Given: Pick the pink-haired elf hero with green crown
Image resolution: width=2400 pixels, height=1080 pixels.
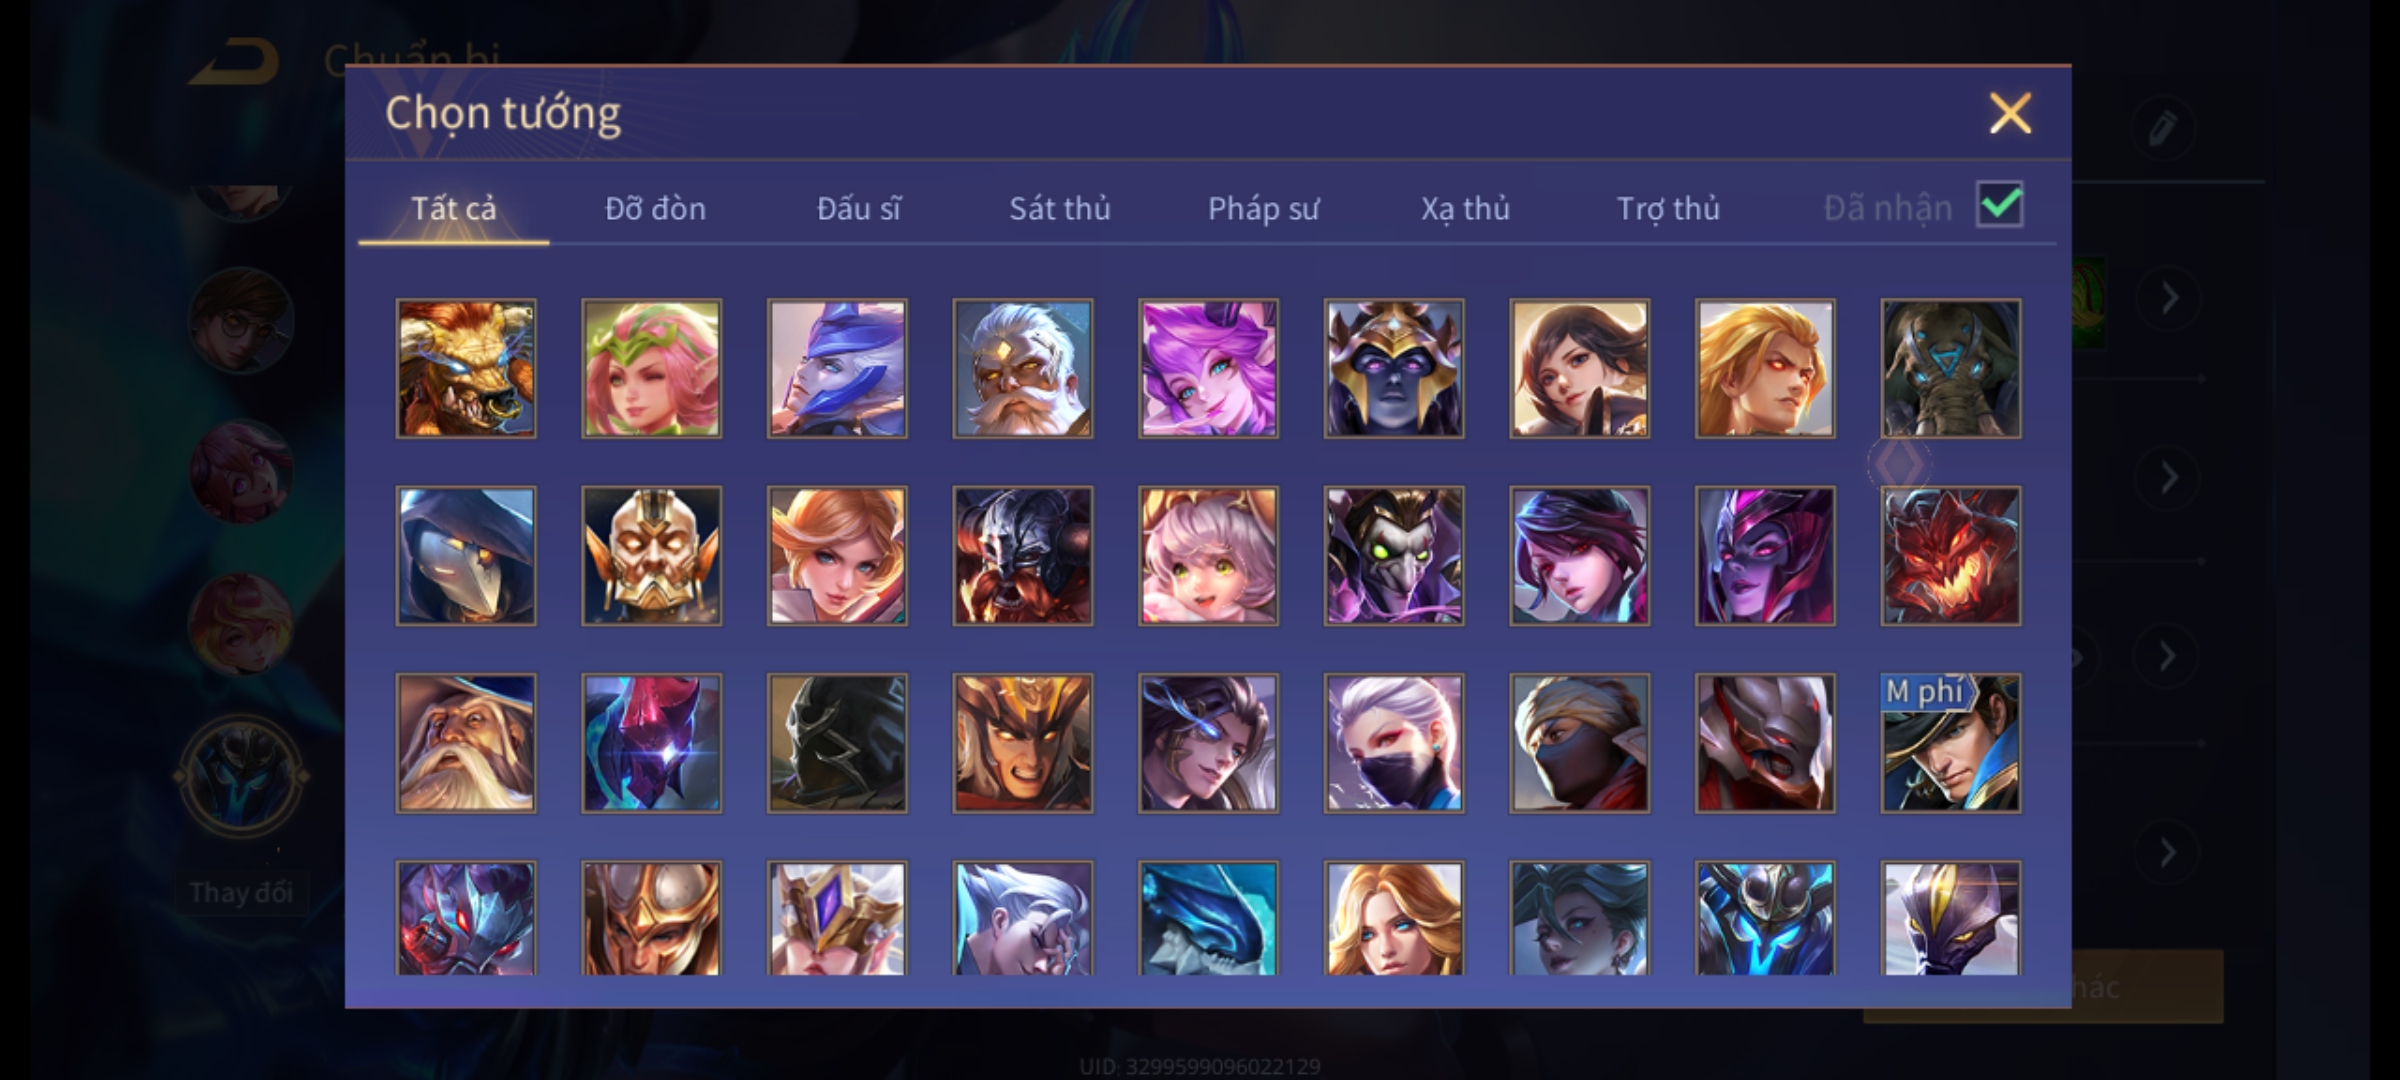Looking at the screenshot, I should pos(651,368).
